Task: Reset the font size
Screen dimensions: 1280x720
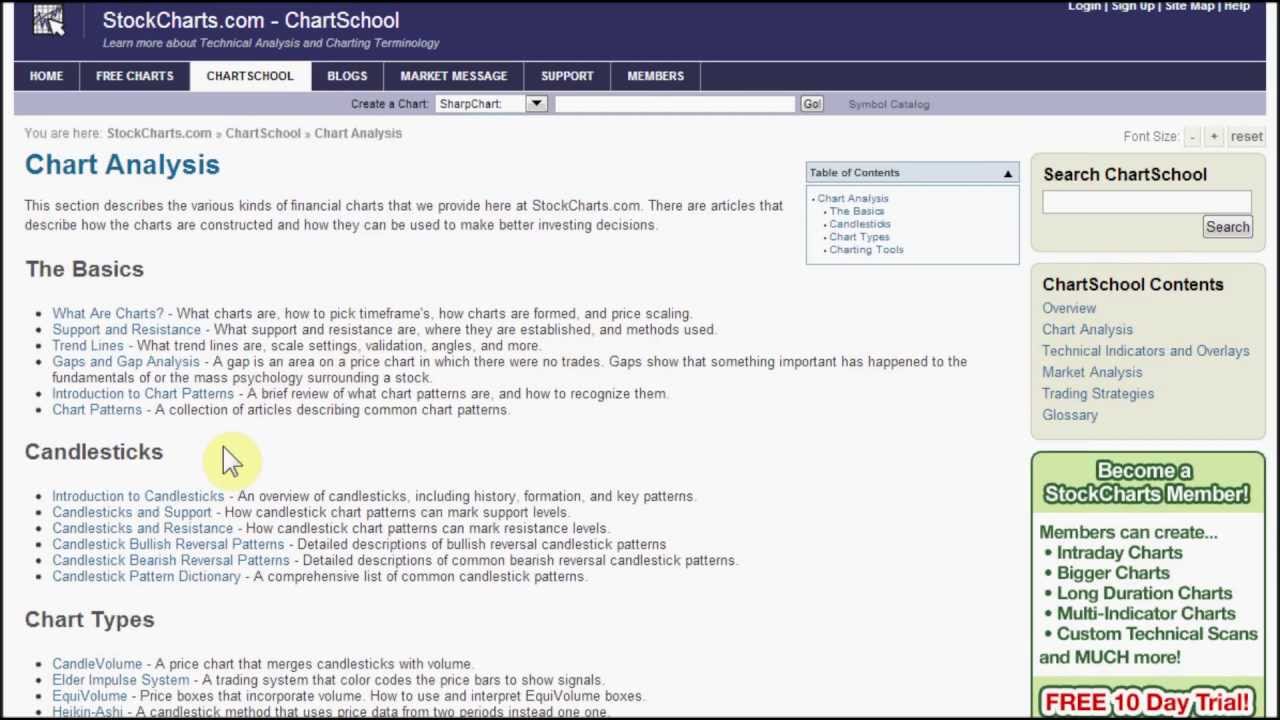Action: click(1246, 137)
